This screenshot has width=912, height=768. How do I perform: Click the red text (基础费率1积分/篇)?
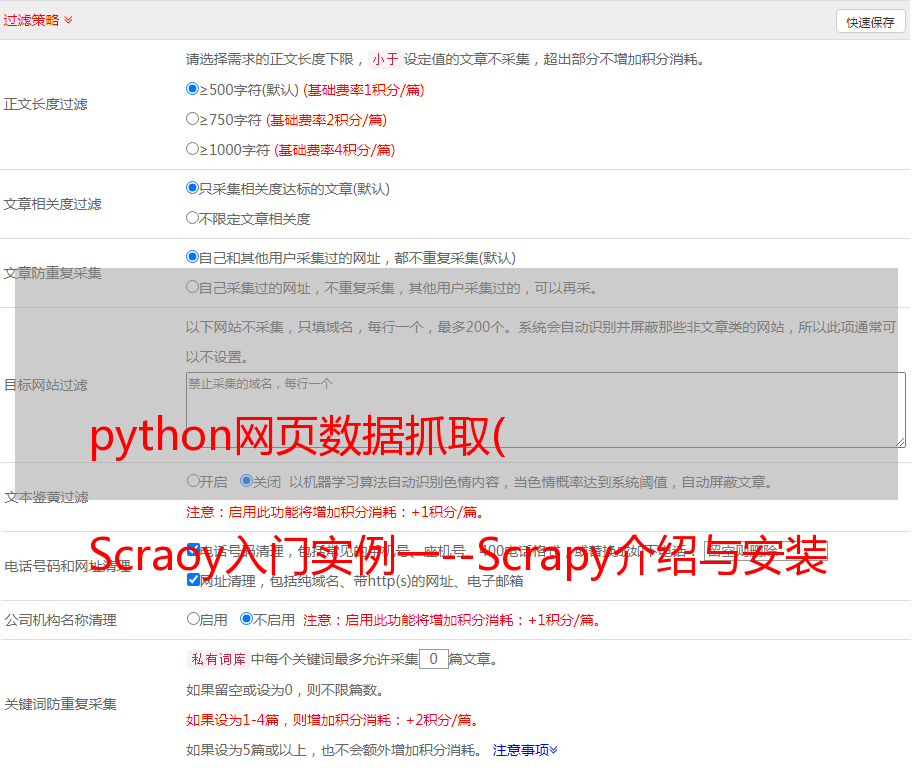pos(364,90)
